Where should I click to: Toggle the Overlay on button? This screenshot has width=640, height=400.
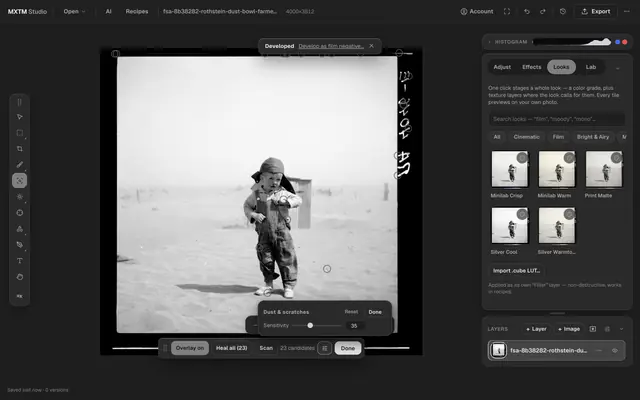(x=190, y=348)
